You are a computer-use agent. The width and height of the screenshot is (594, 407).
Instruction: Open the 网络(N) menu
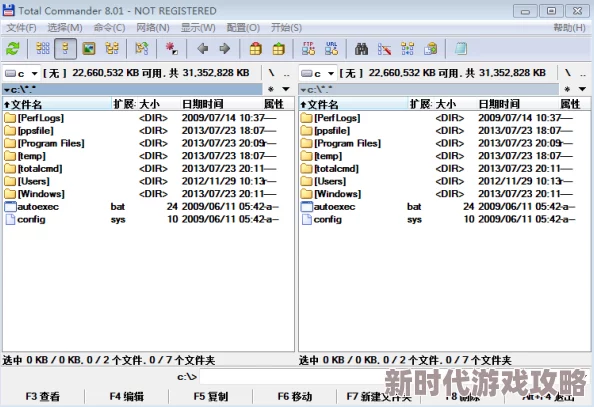(153, 28)
